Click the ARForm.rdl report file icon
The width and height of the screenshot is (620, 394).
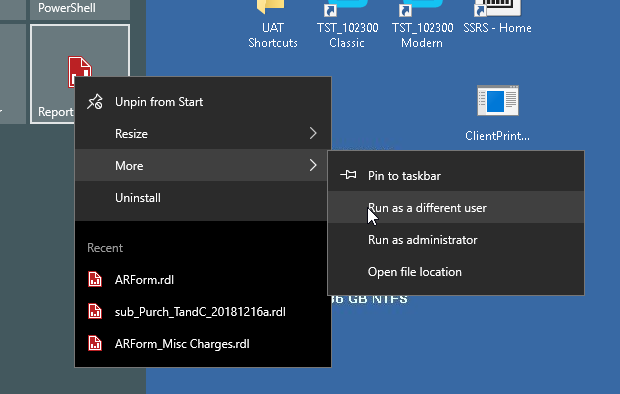click(x=95, y=279)
